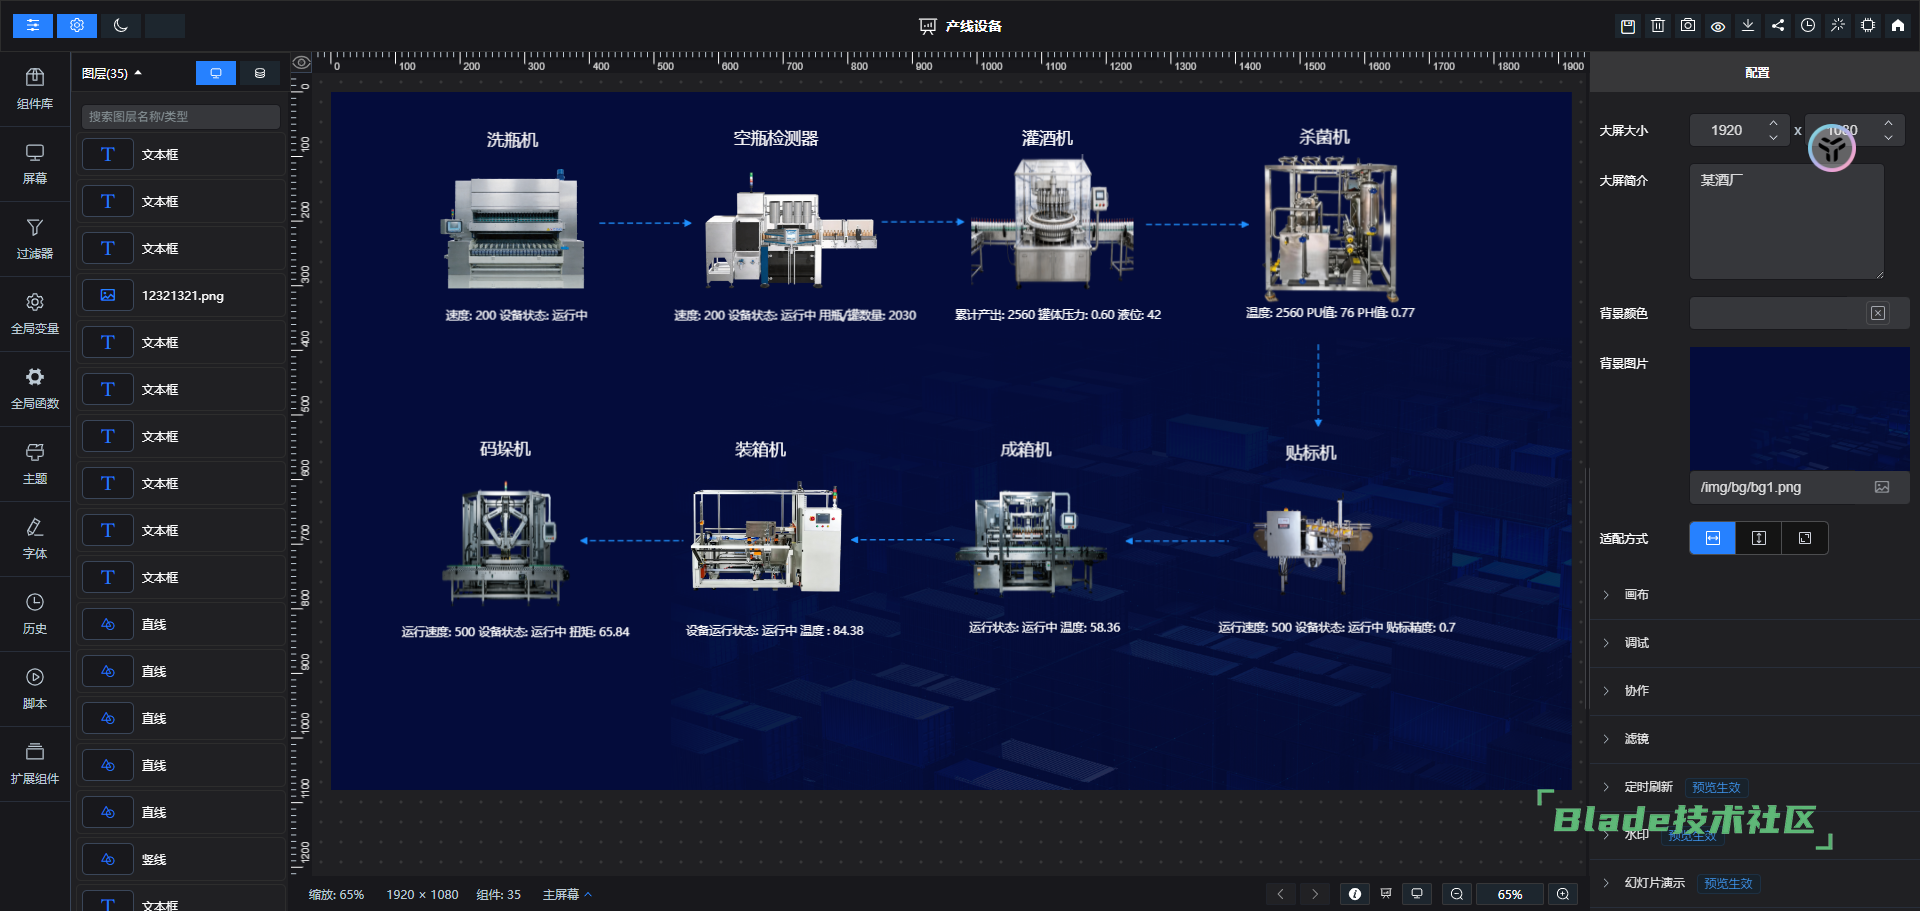Zoom out canvas with the magnifier minus icon

[1457, 894]
